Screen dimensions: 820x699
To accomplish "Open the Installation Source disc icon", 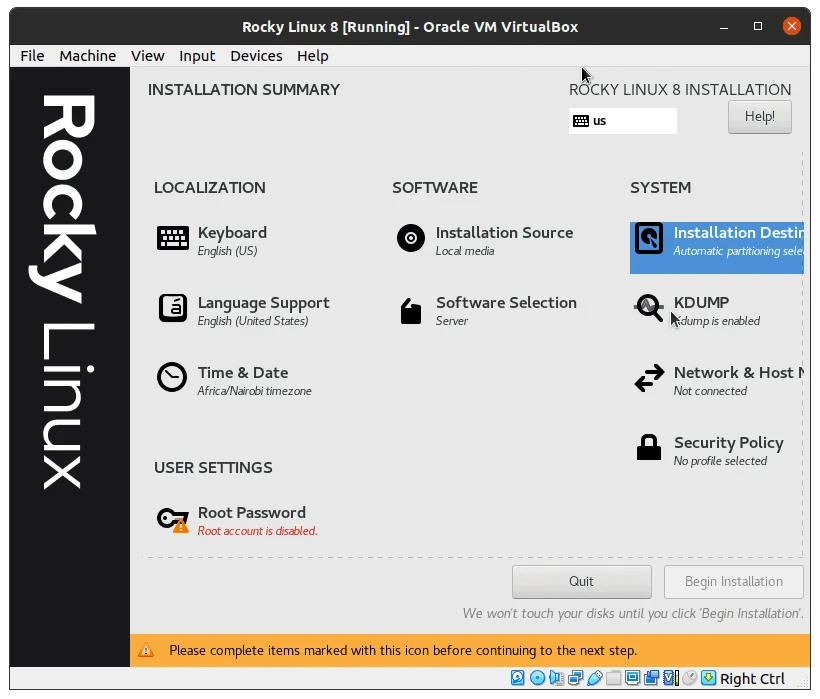I will click(410, 238).
